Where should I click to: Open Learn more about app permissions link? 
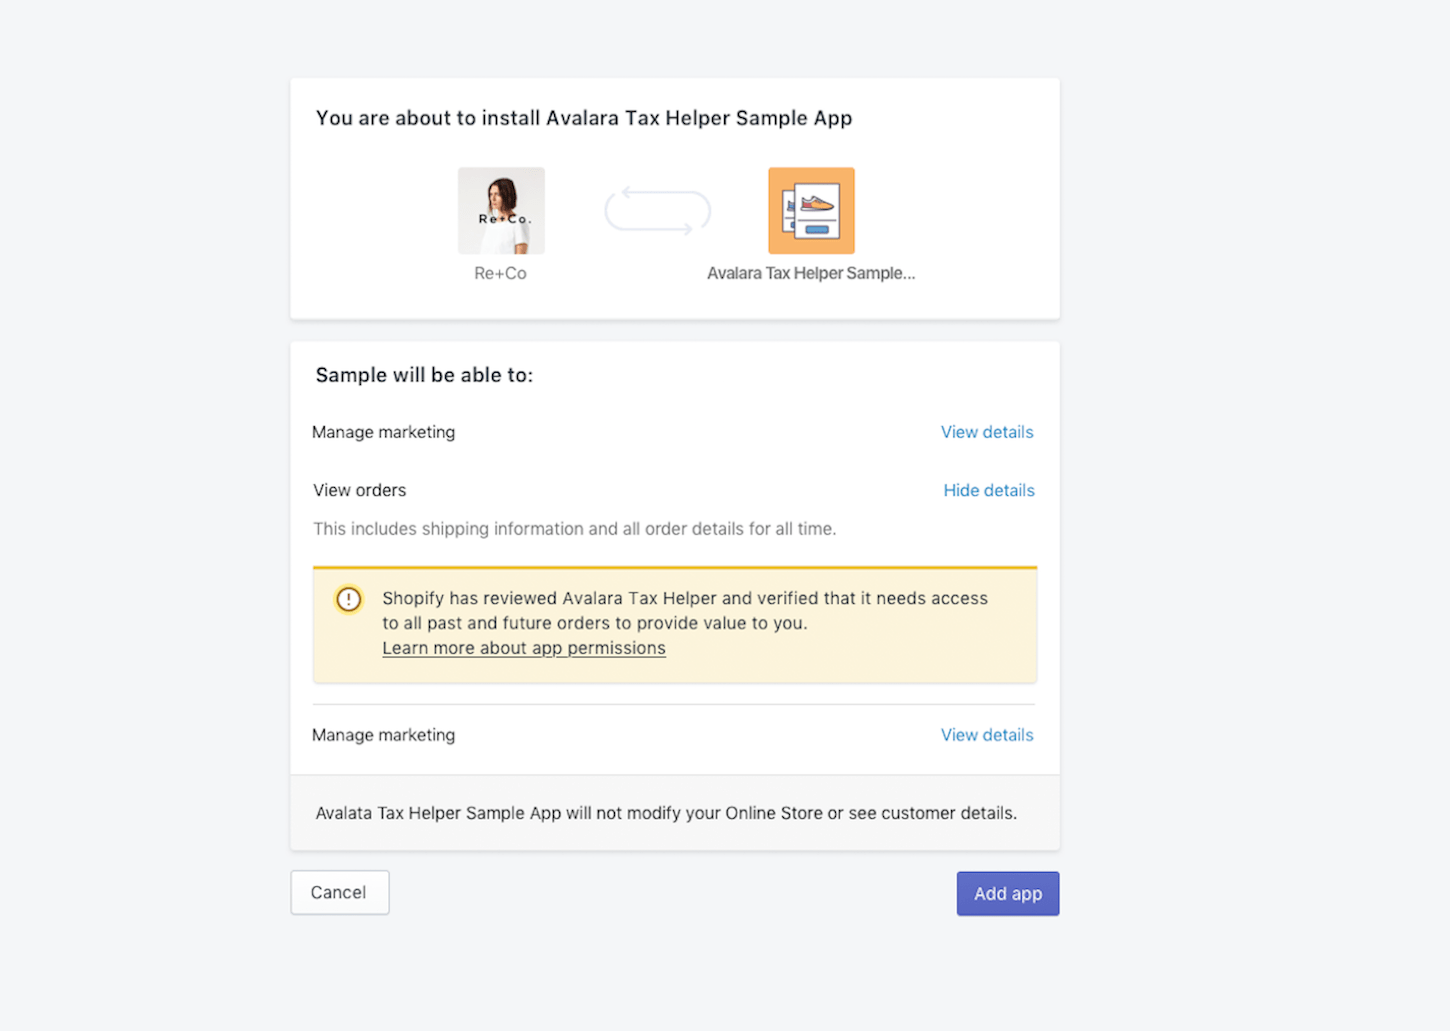point(523,648)
